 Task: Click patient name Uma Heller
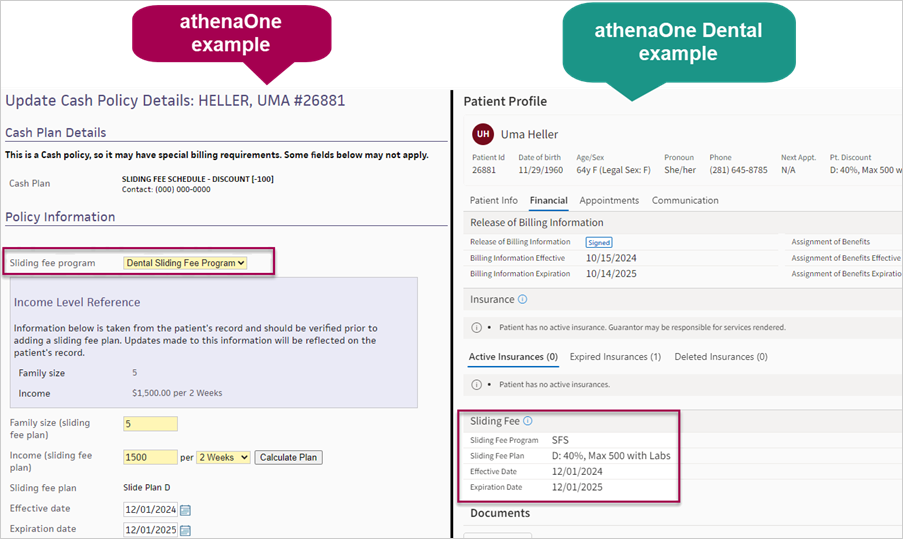tap(529, 134)
